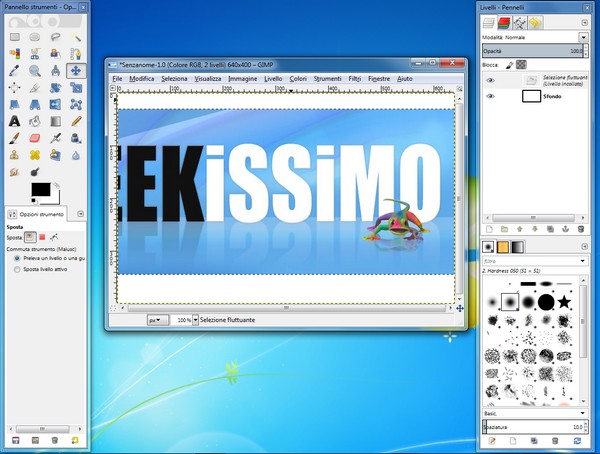Screen dimensions: 600x454
Task: Refresh brushes with bottom-right icon
Action: 577,441
